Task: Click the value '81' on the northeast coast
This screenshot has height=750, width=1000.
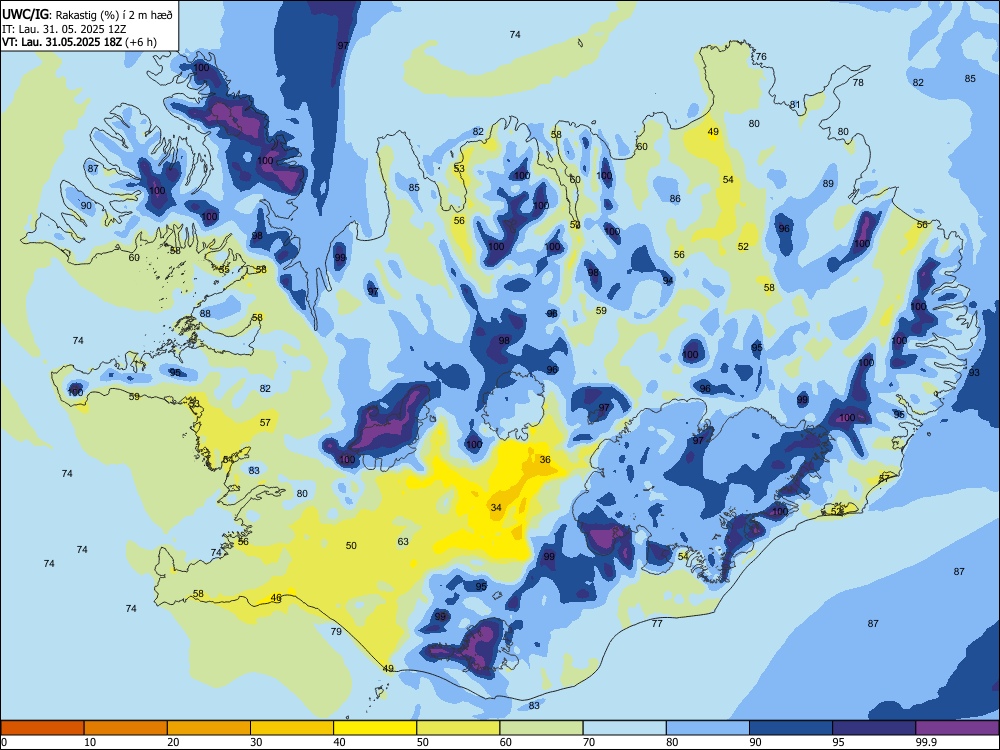Action: pos(795,105)
